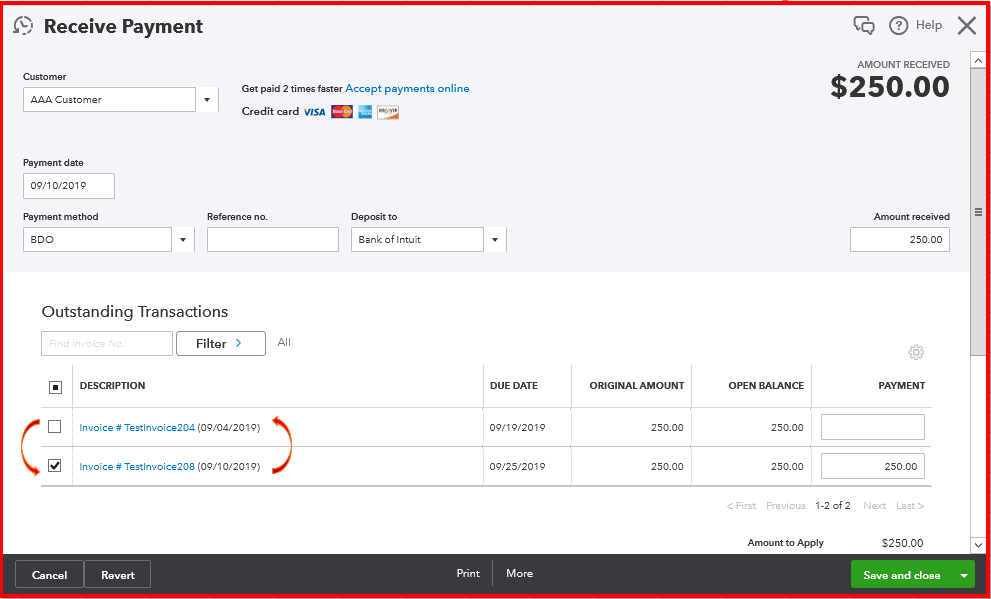Click the Save and close button
991x599 pixels.
point(902,576)
